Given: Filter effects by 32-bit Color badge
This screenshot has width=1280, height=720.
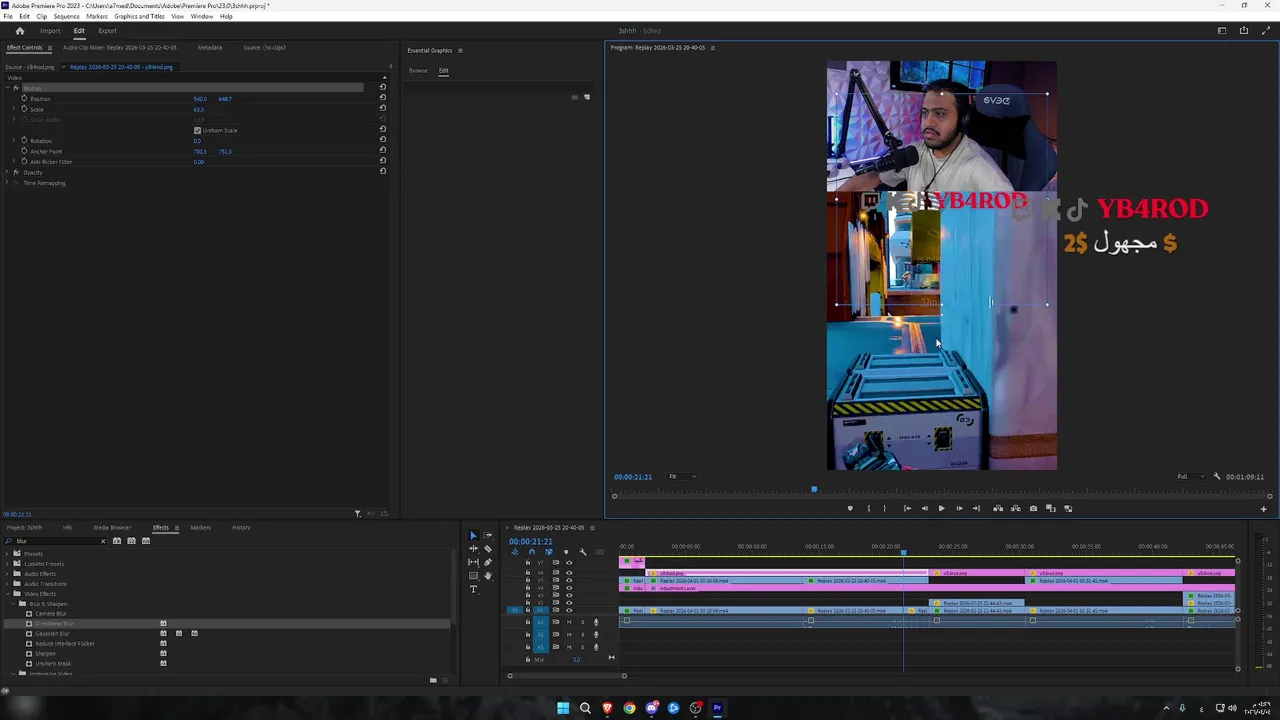Looking at the screenshot, I should click(x=131, y=541).
